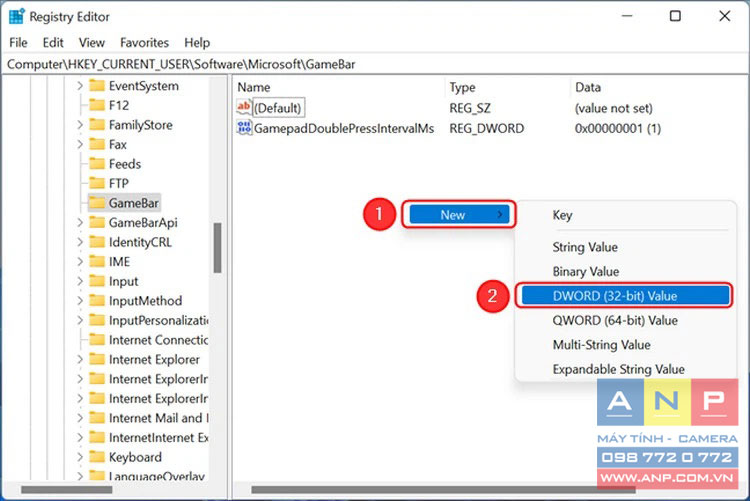Click the GameBar tree item label

click(133, 203)
